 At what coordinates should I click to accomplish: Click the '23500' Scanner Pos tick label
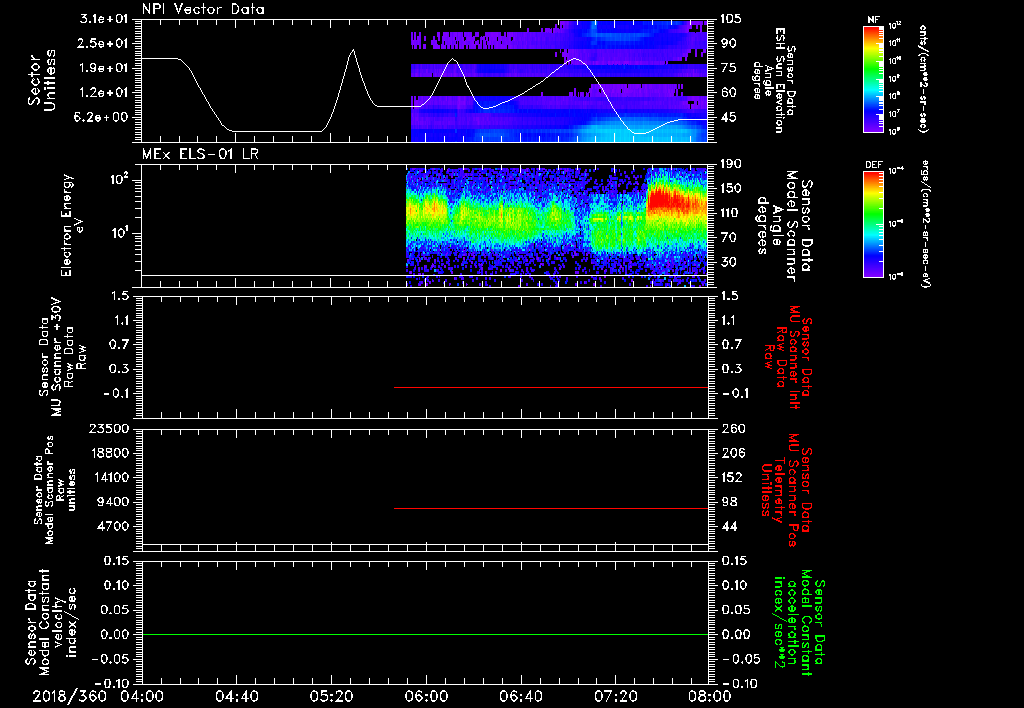click(x=108, y=429)
